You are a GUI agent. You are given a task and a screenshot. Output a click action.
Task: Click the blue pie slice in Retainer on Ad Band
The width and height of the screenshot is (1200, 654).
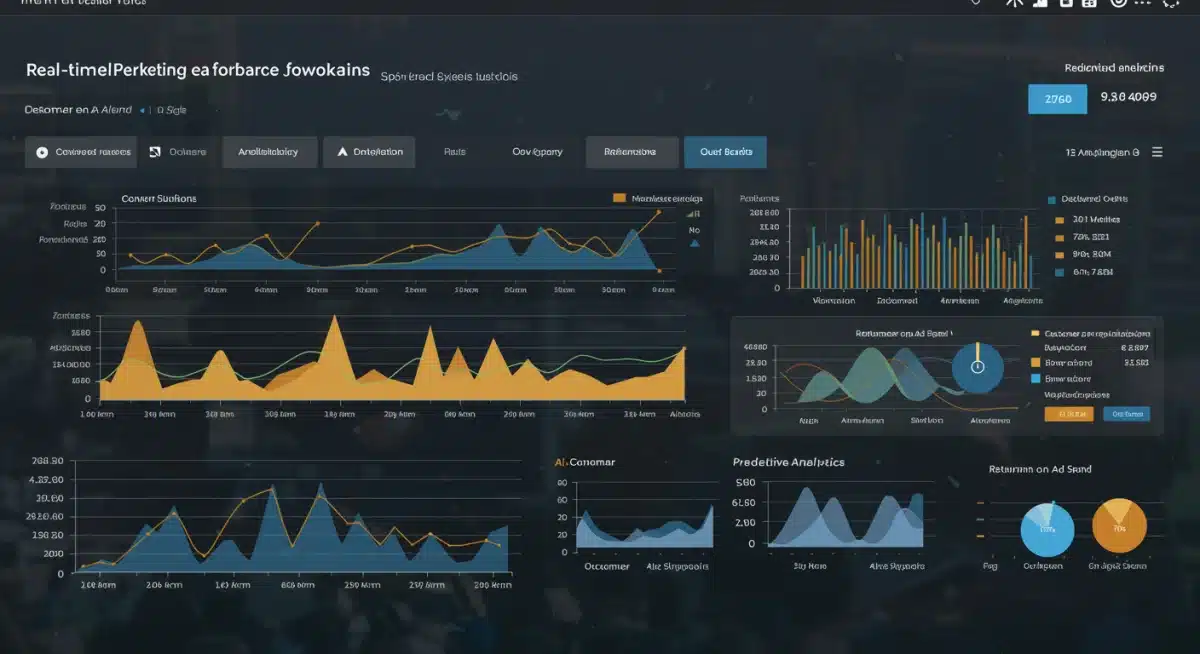[975, 367]
